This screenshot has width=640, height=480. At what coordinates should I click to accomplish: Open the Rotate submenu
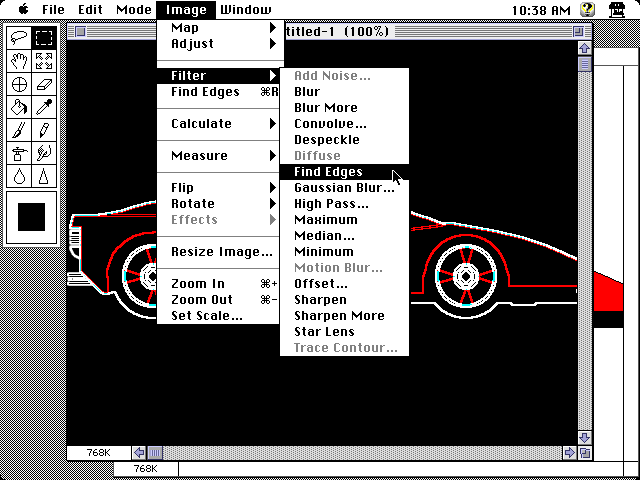pyautogui.click(x=220, y=204)
